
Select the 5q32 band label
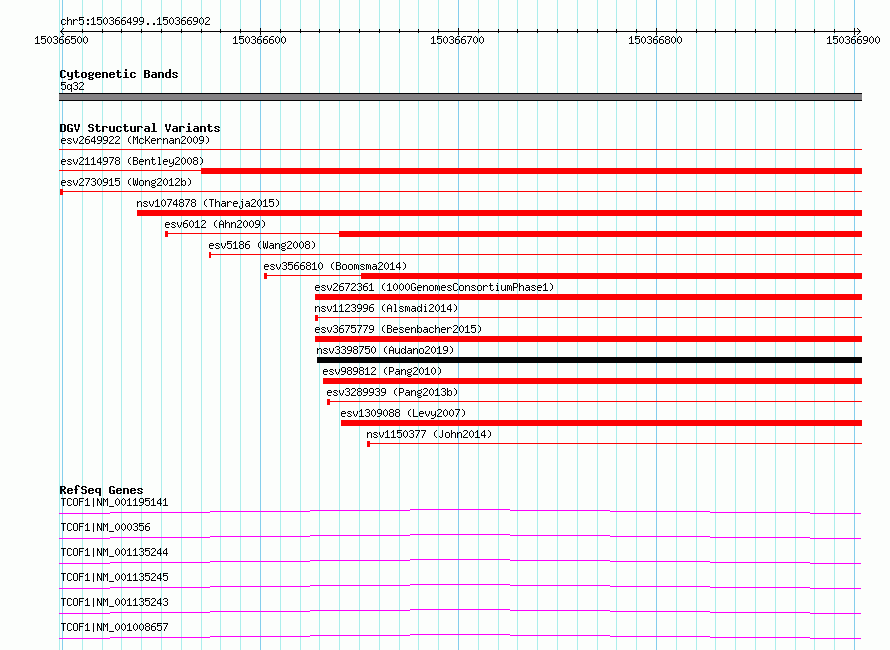72,86
